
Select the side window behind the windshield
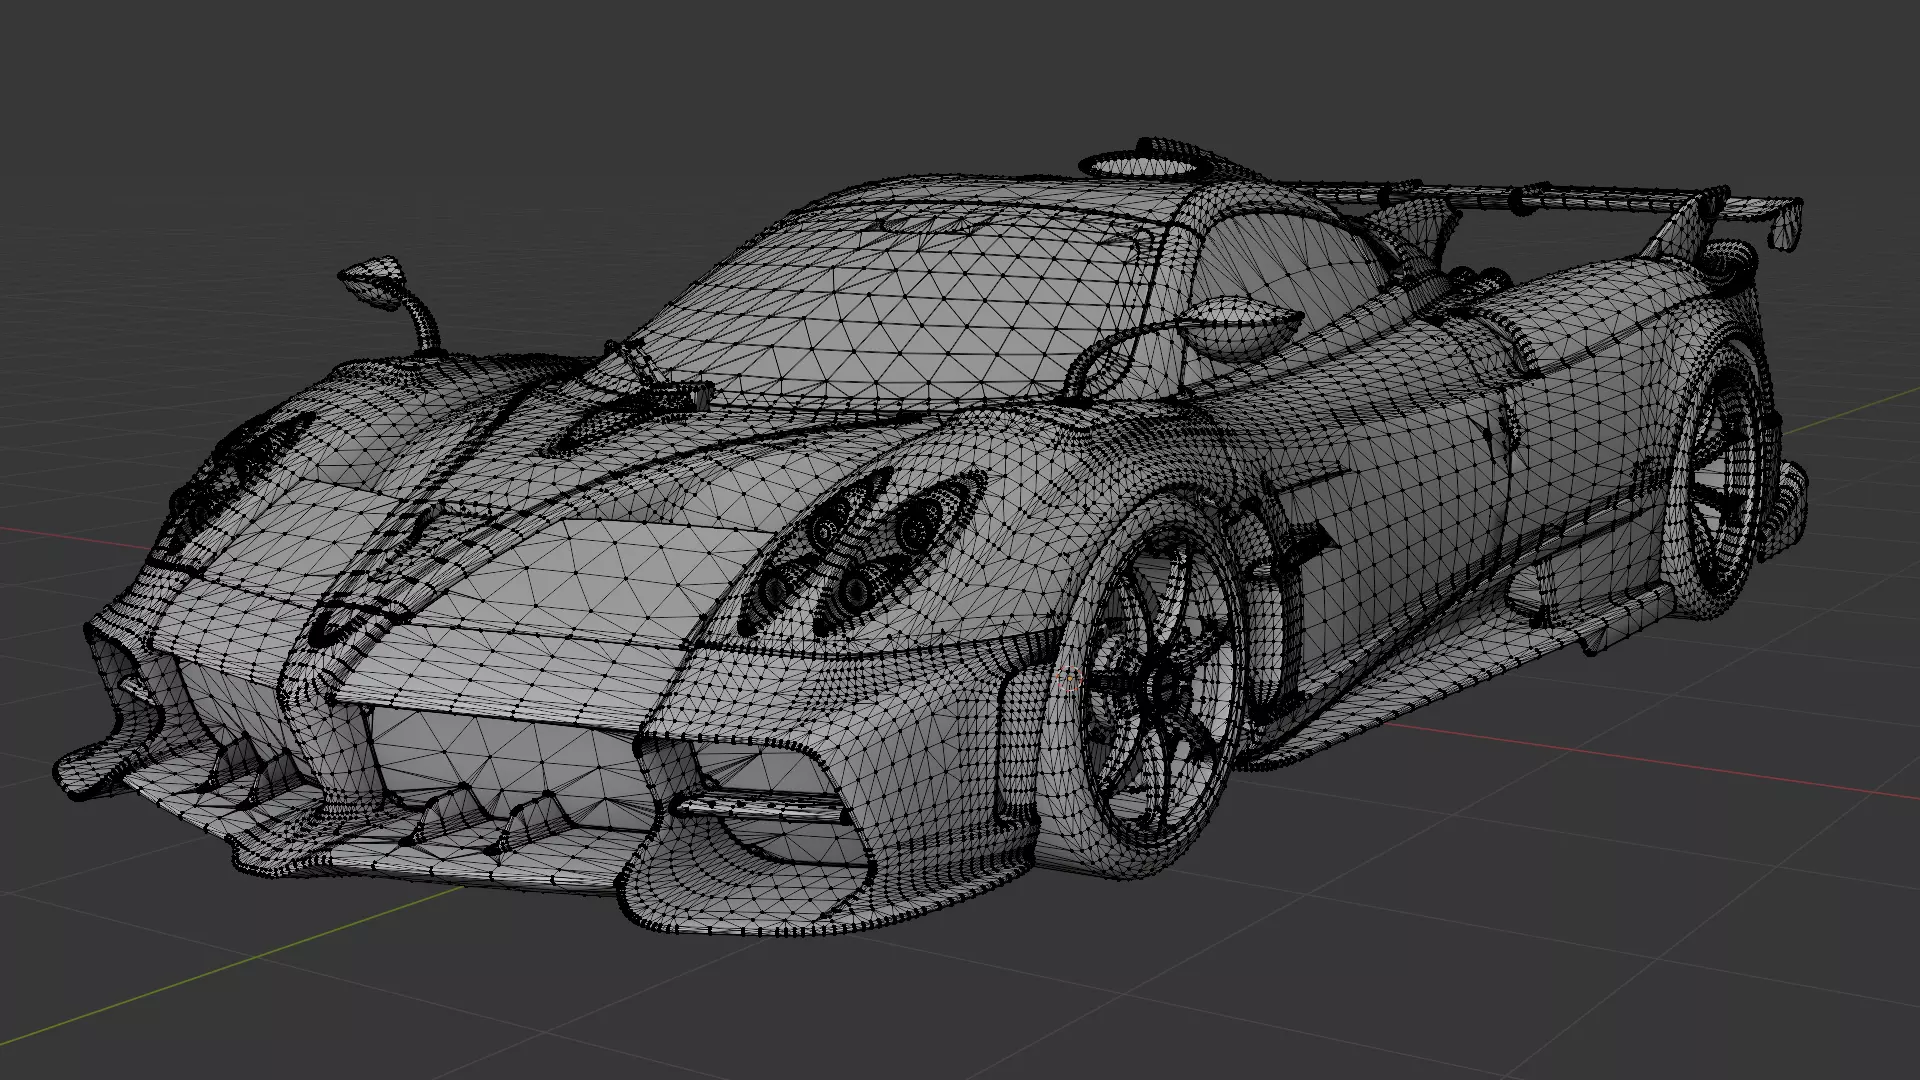coord(1290,270)
